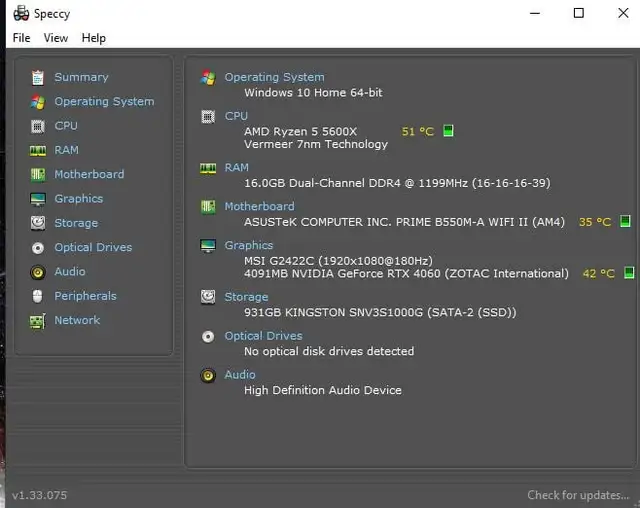Select Network in the sidebar list
The height and width of the screenshot is (508, 640).
[x=77, y=320]
